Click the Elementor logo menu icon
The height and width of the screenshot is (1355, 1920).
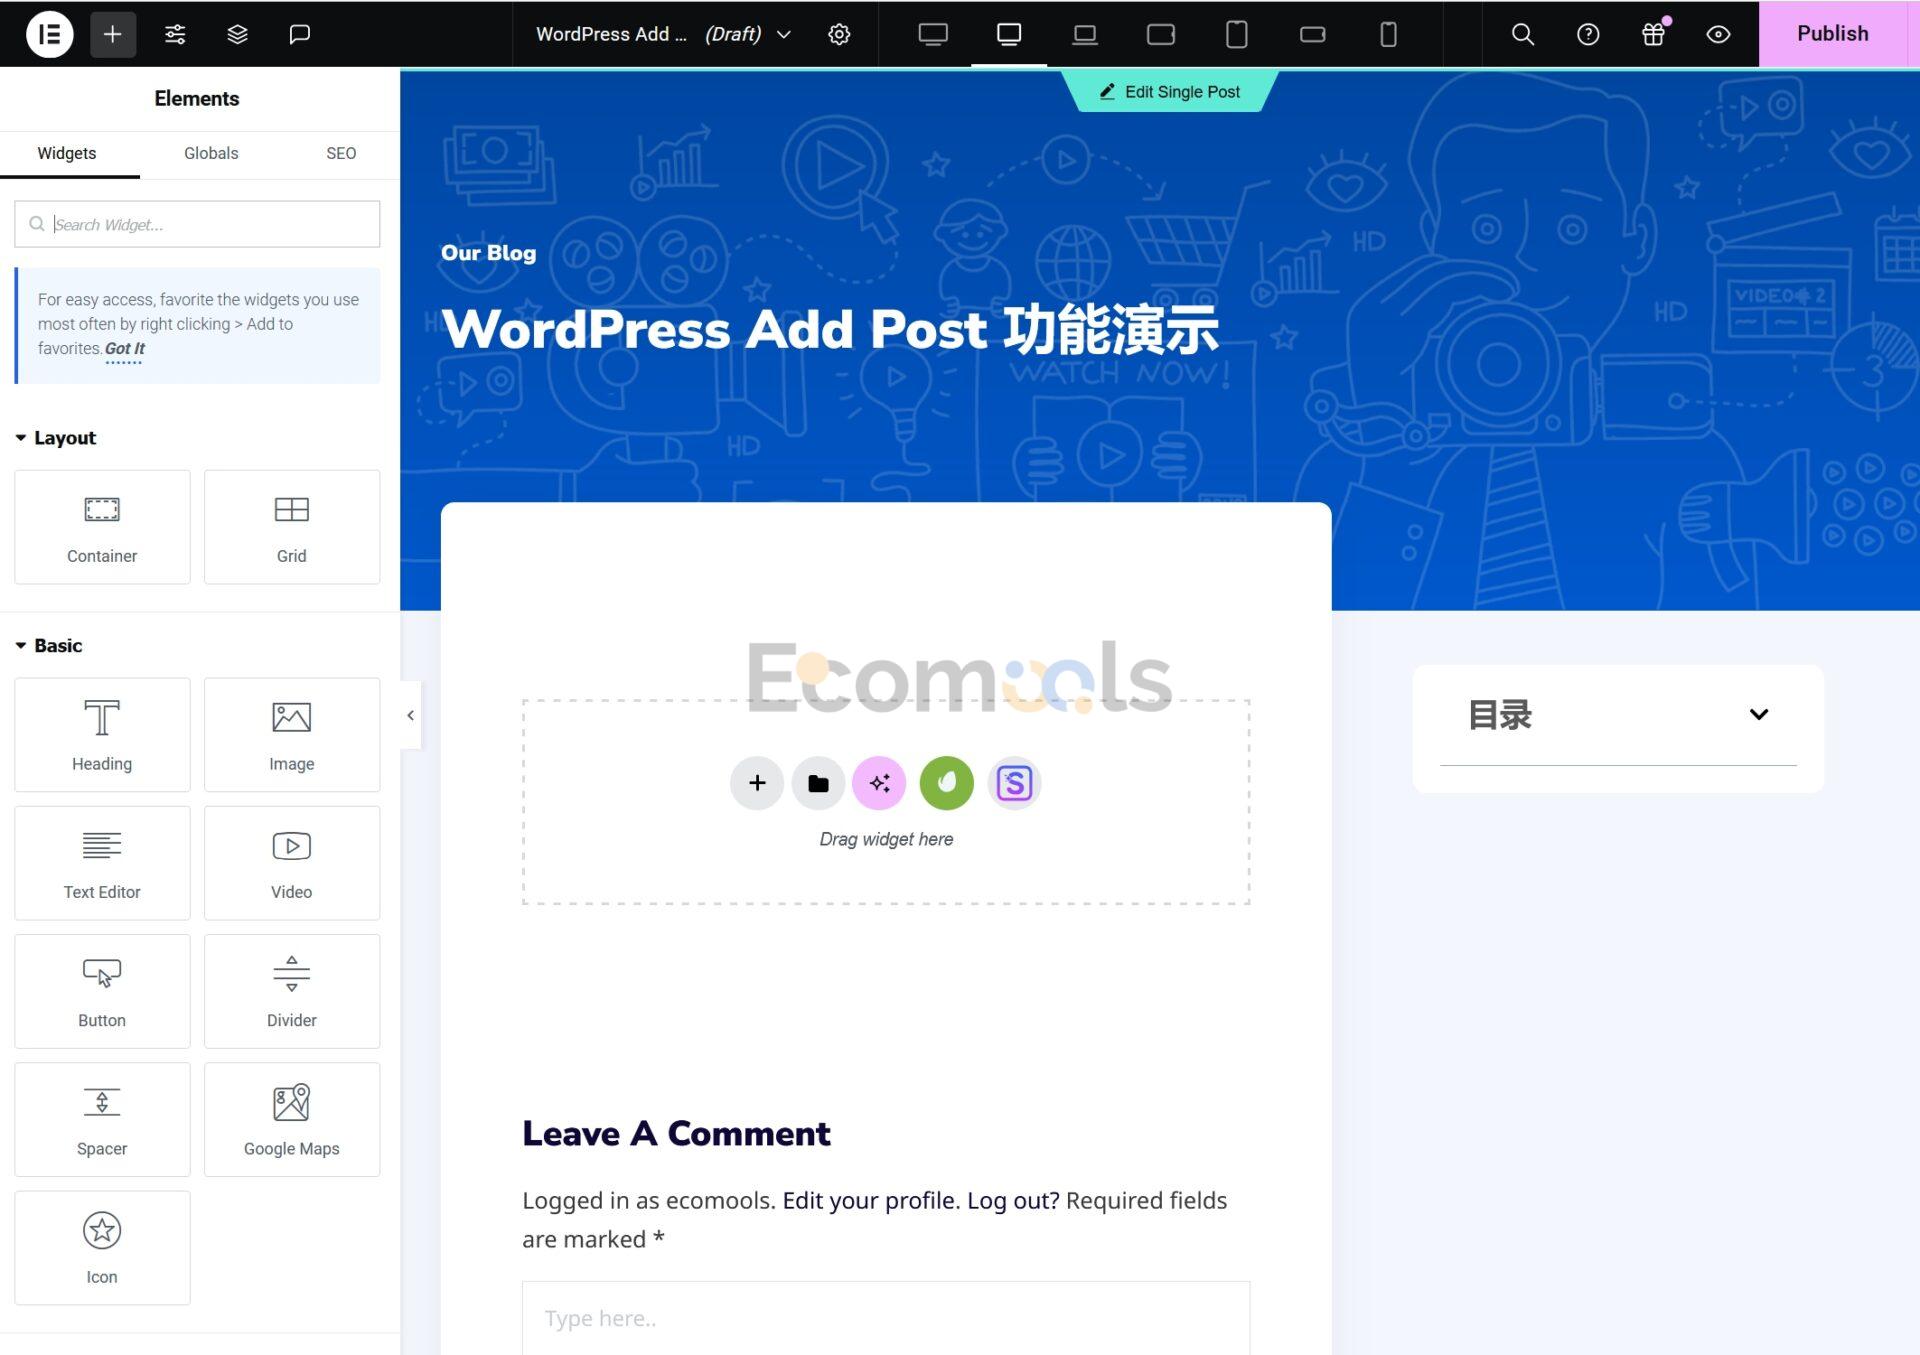click(49, 34)
